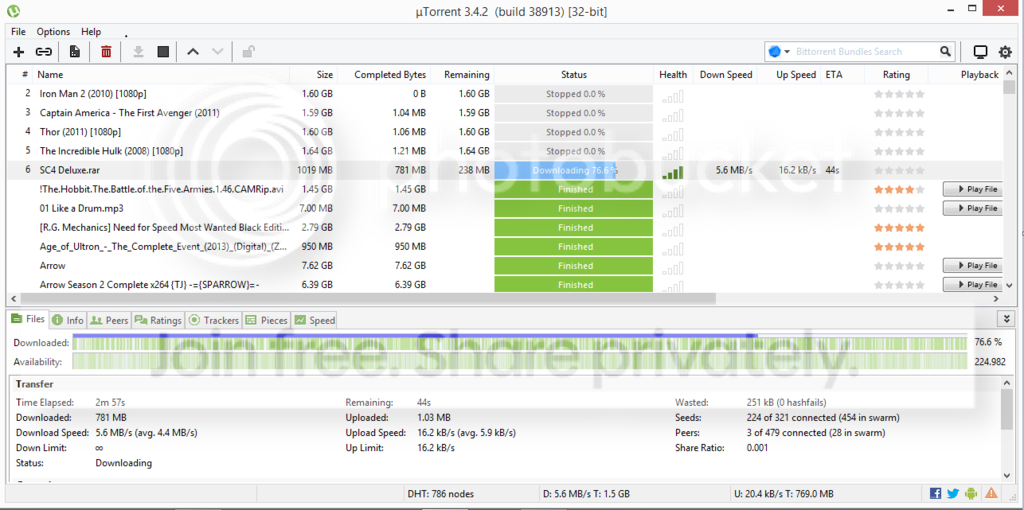This screenshot has width=1024, height=510.
Task: Click Play File for 01 Like a Drum.mp3
Action: pyautogui.click(x=973, y=208)
